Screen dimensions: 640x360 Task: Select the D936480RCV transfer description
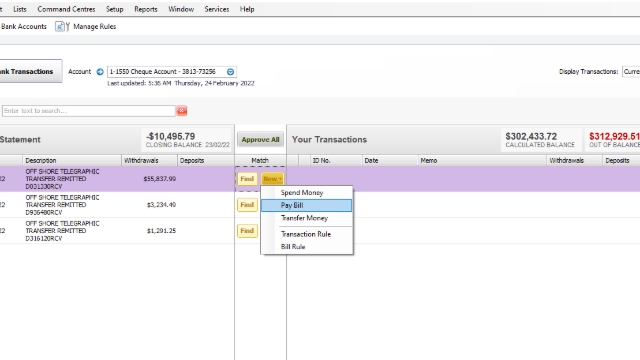tap(62, 205)
